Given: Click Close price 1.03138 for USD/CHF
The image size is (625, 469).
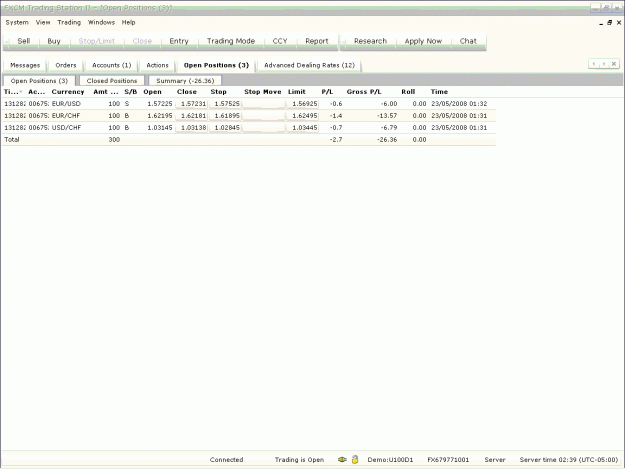Looking at the screenshot, I should 192,128.
